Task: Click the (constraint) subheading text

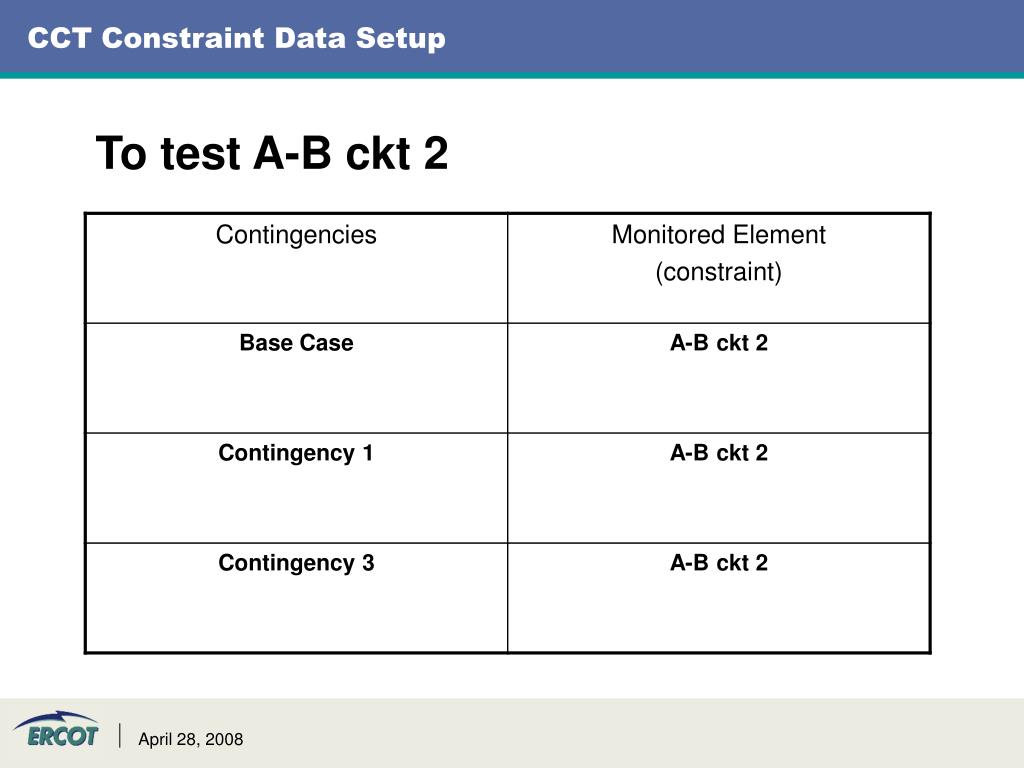Action: 718,272
